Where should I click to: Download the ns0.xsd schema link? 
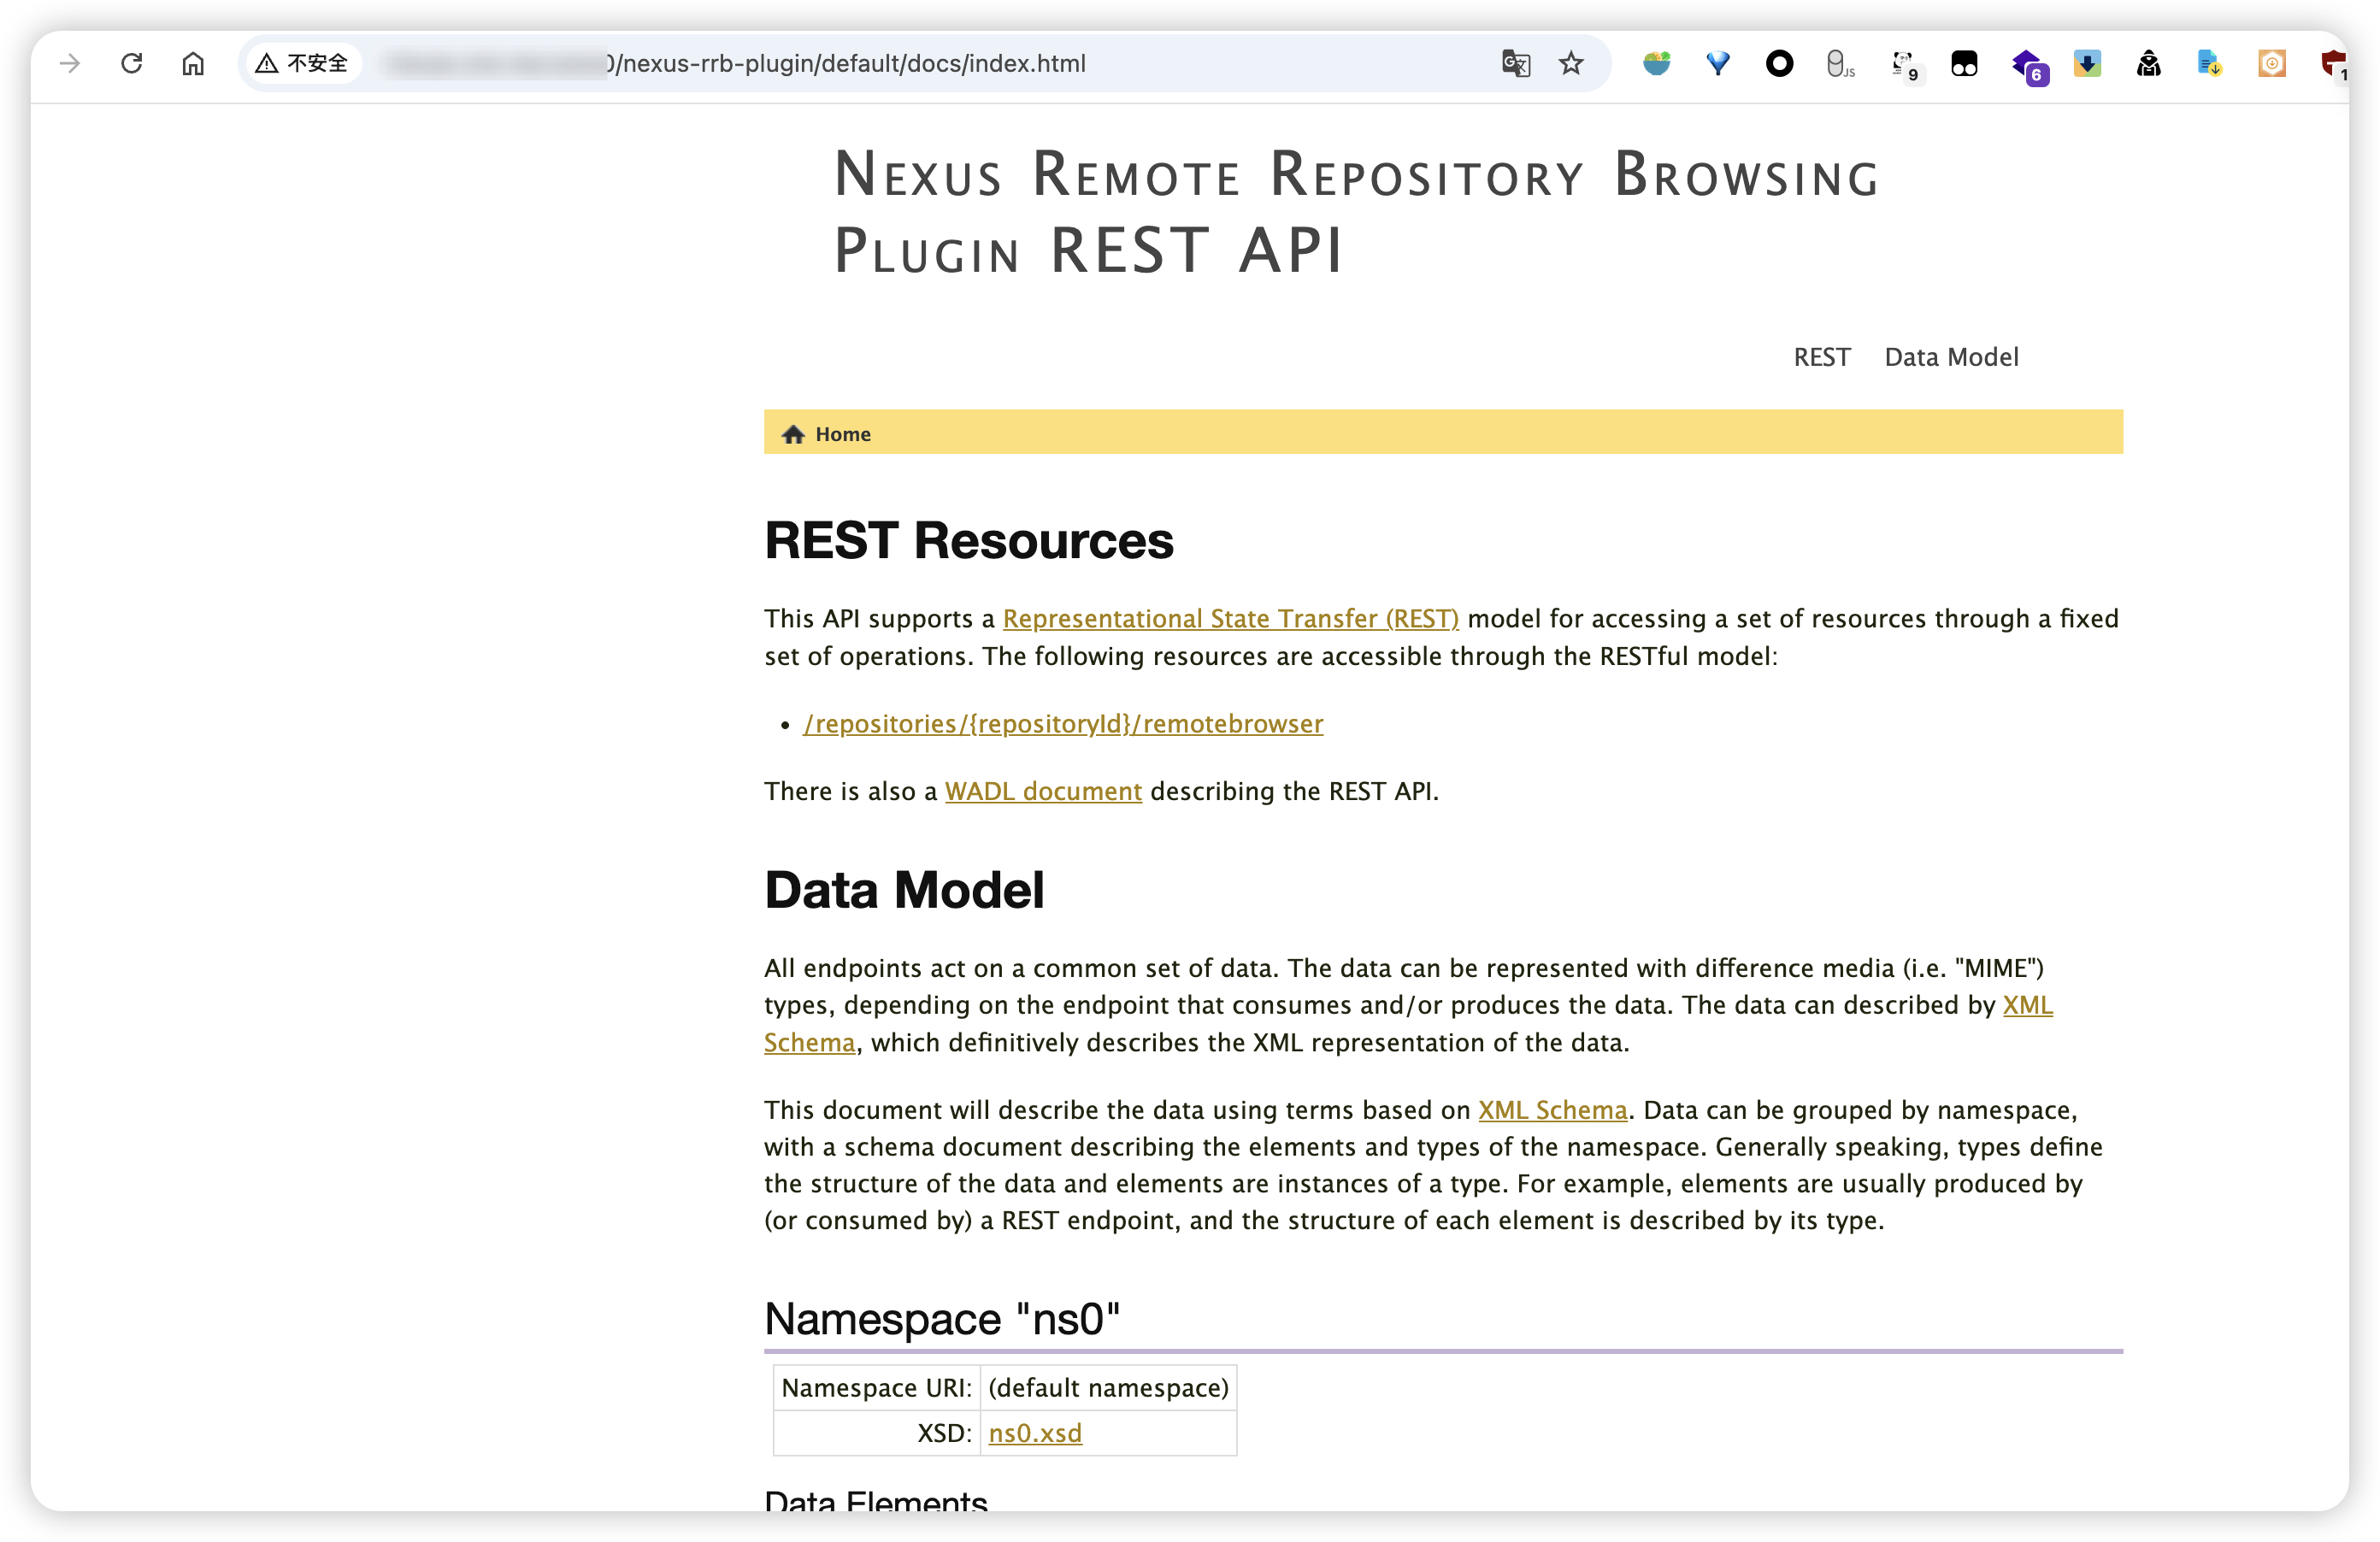(x=1034, y=1433)
